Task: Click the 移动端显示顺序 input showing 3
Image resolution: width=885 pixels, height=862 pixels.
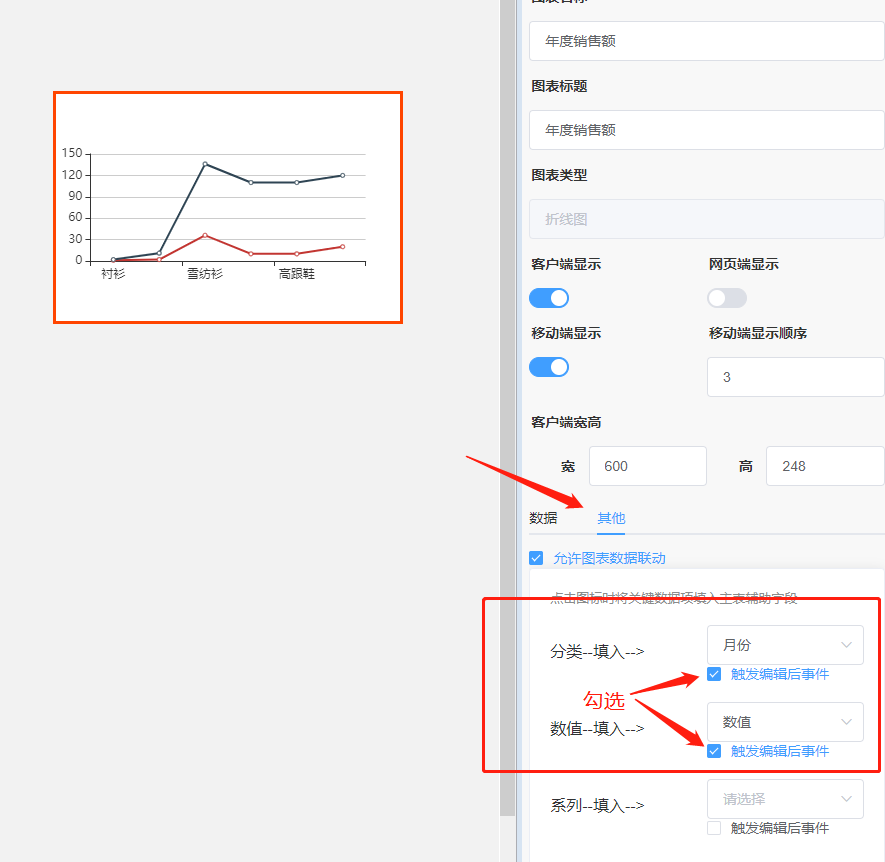Action: pos(795,377)
